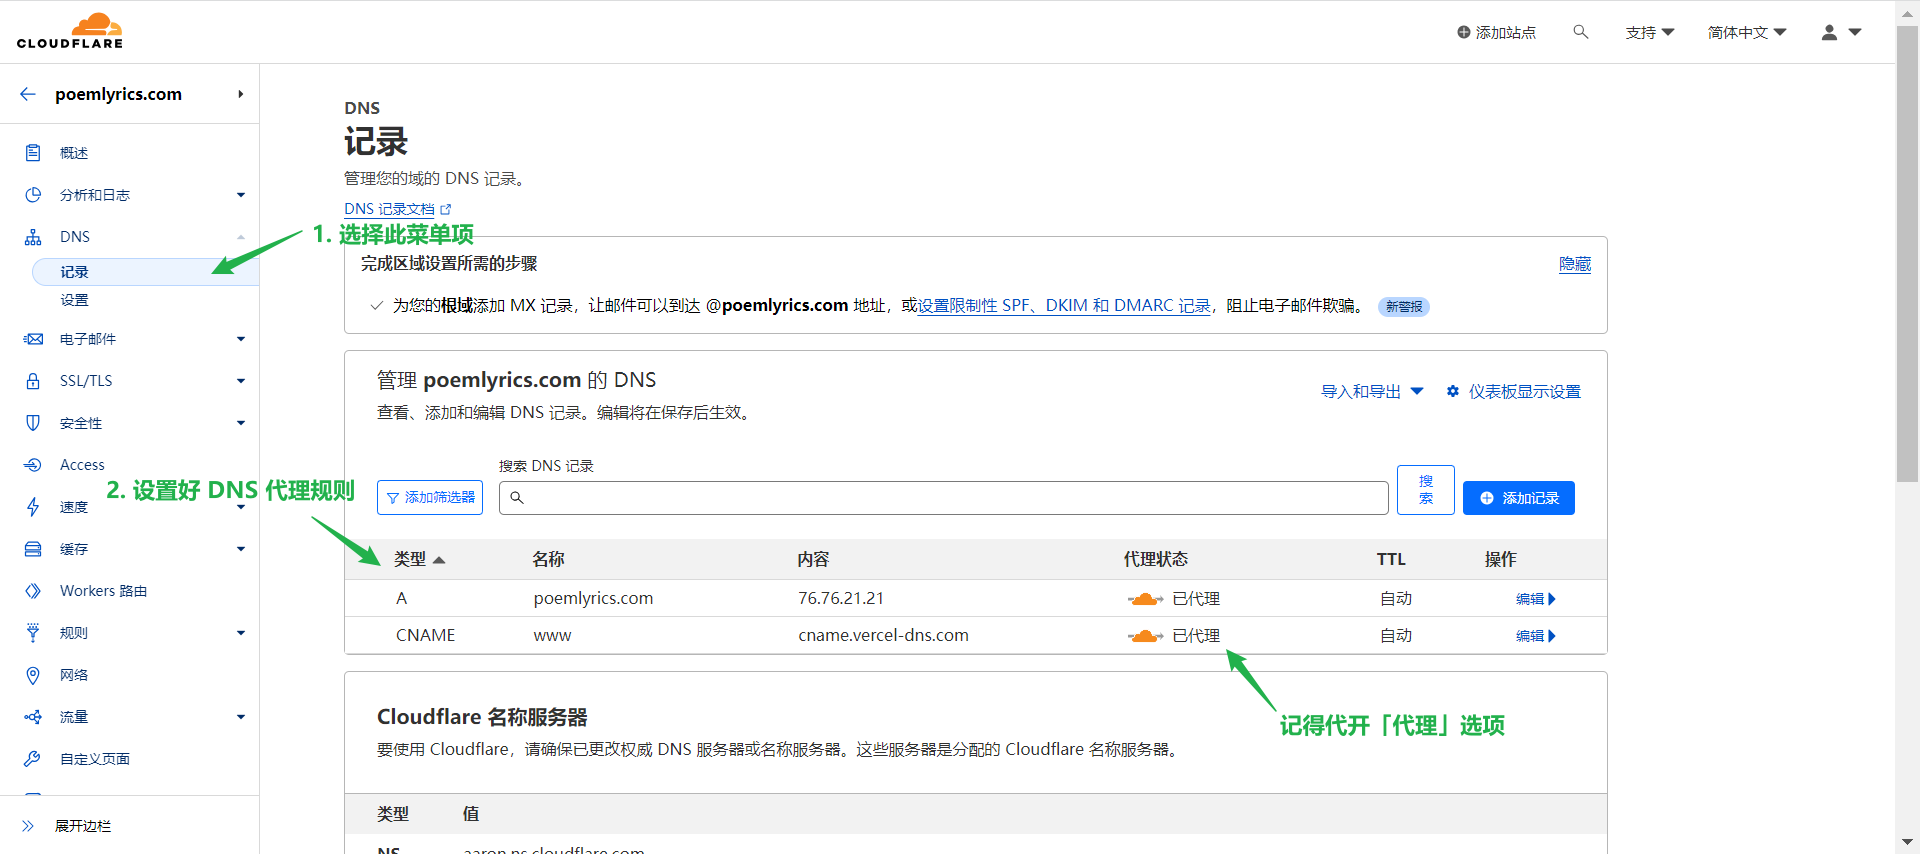Click the 隐藏 link
Image resolution: width=1920 pixels, height=854 pixels.
coord(1575,264)
